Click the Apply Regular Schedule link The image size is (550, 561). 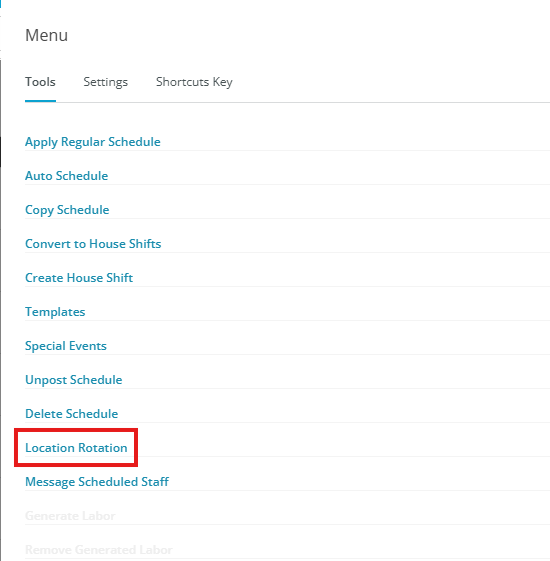point(93,142)
